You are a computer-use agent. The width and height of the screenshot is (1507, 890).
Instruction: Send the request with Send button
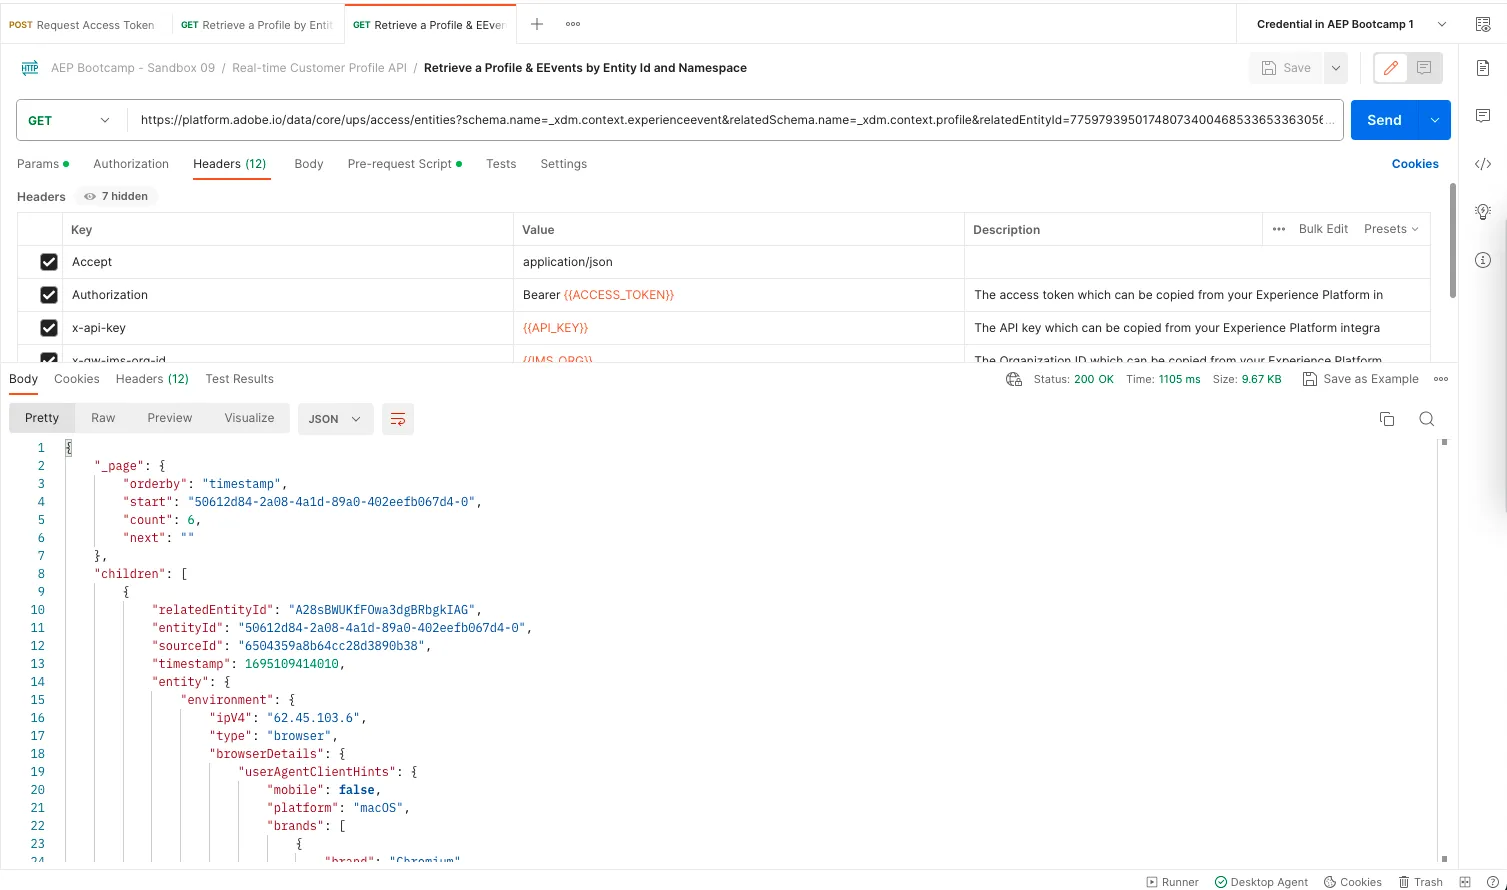click(x=1384, y=120)
